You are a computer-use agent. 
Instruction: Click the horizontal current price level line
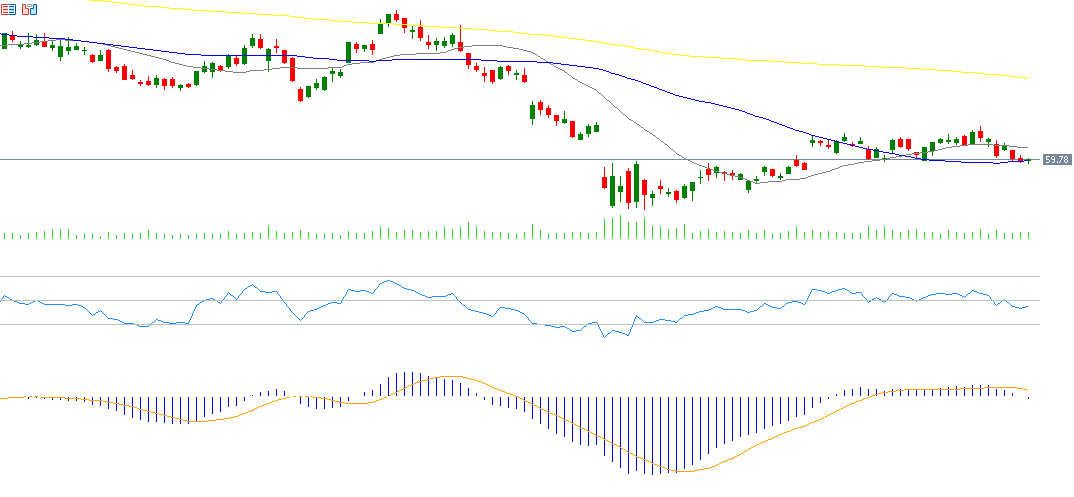point(300,160)
